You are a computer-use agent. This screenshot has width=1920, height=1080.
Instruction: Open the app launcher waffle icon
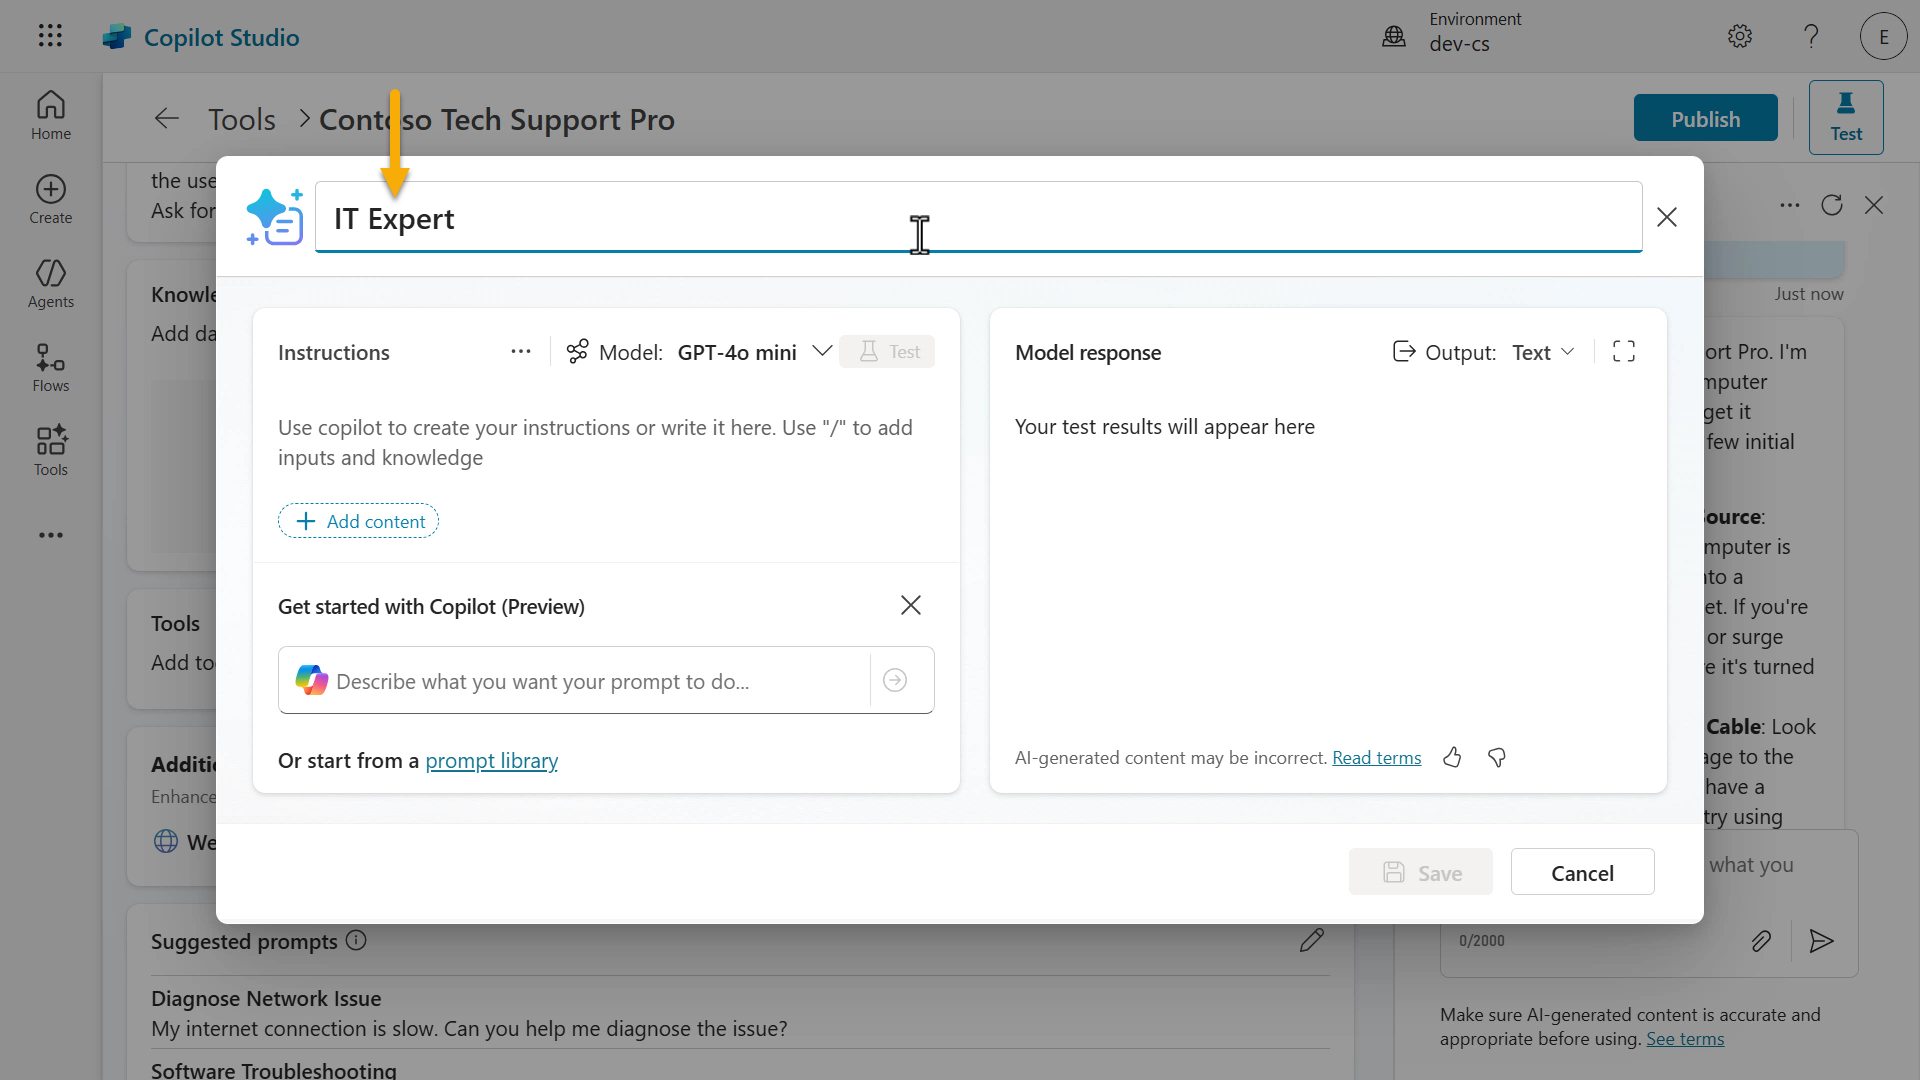coord(50,36)
